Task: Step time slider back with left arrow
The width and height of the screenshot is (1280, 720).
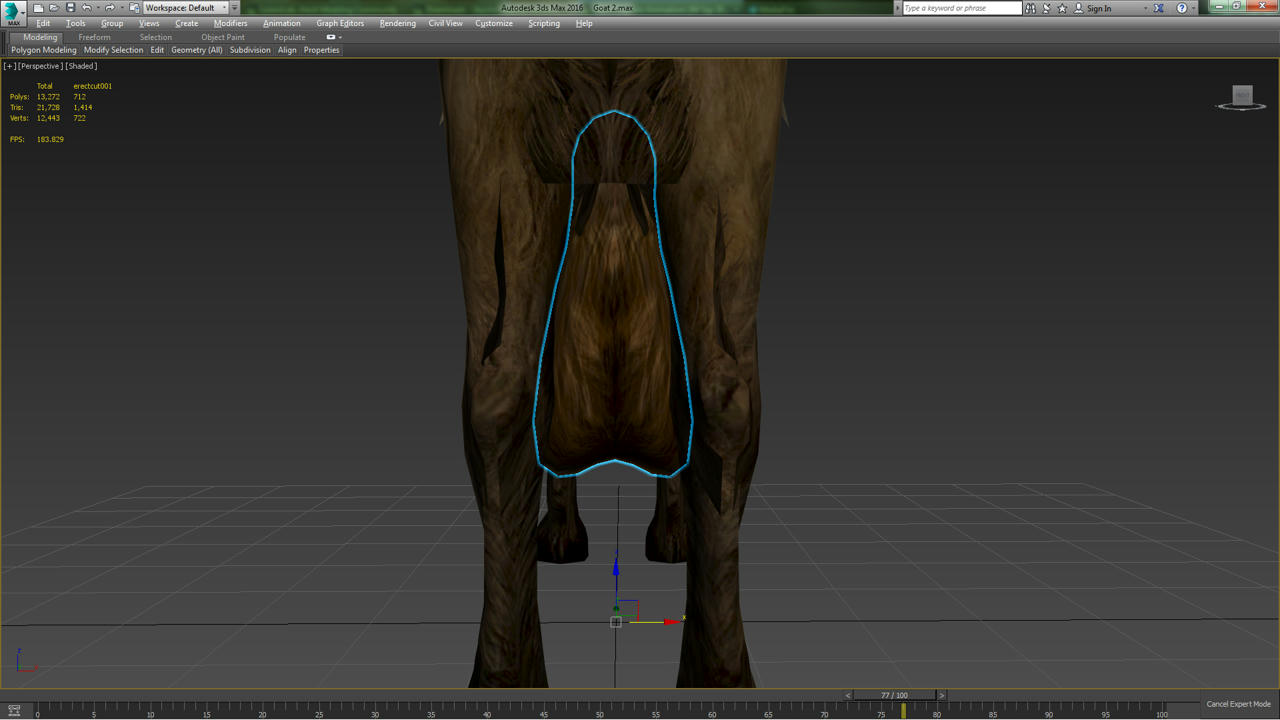Action: click(x=849, y=695)
